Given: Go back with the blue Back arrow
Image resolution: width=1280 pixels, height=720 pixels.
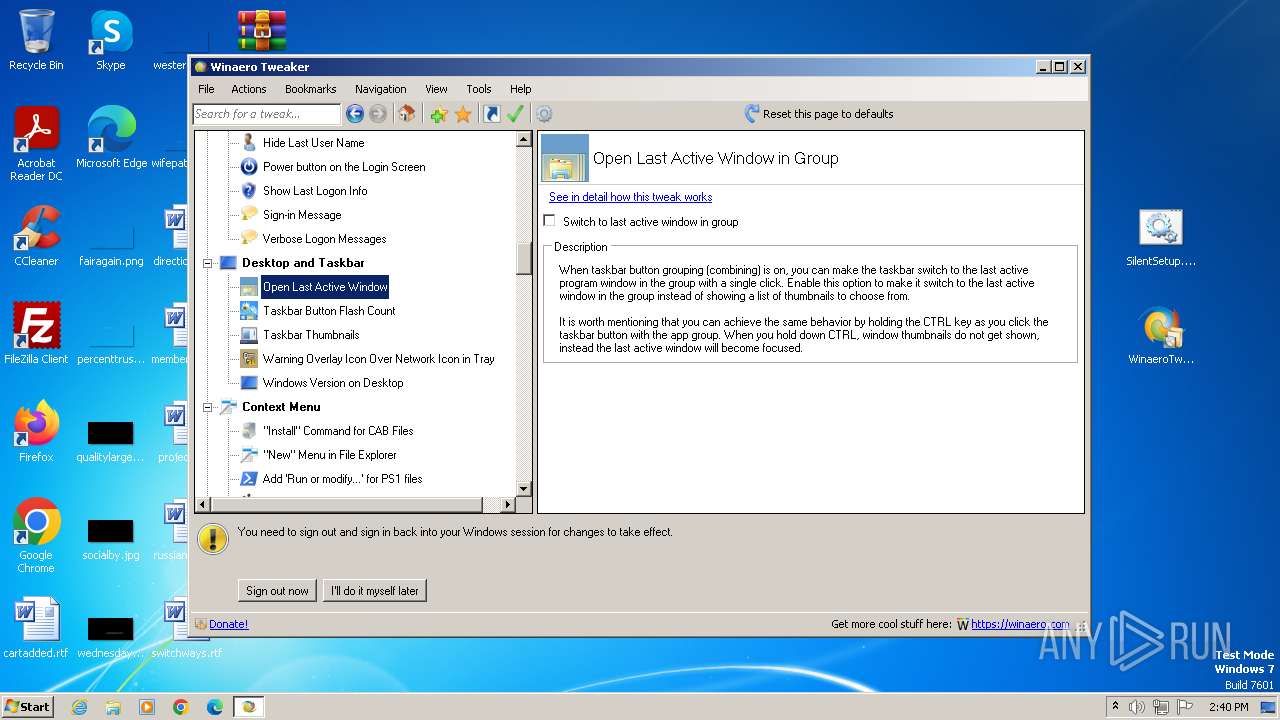Looking at the screenshot, I should (x=355, y=114).
